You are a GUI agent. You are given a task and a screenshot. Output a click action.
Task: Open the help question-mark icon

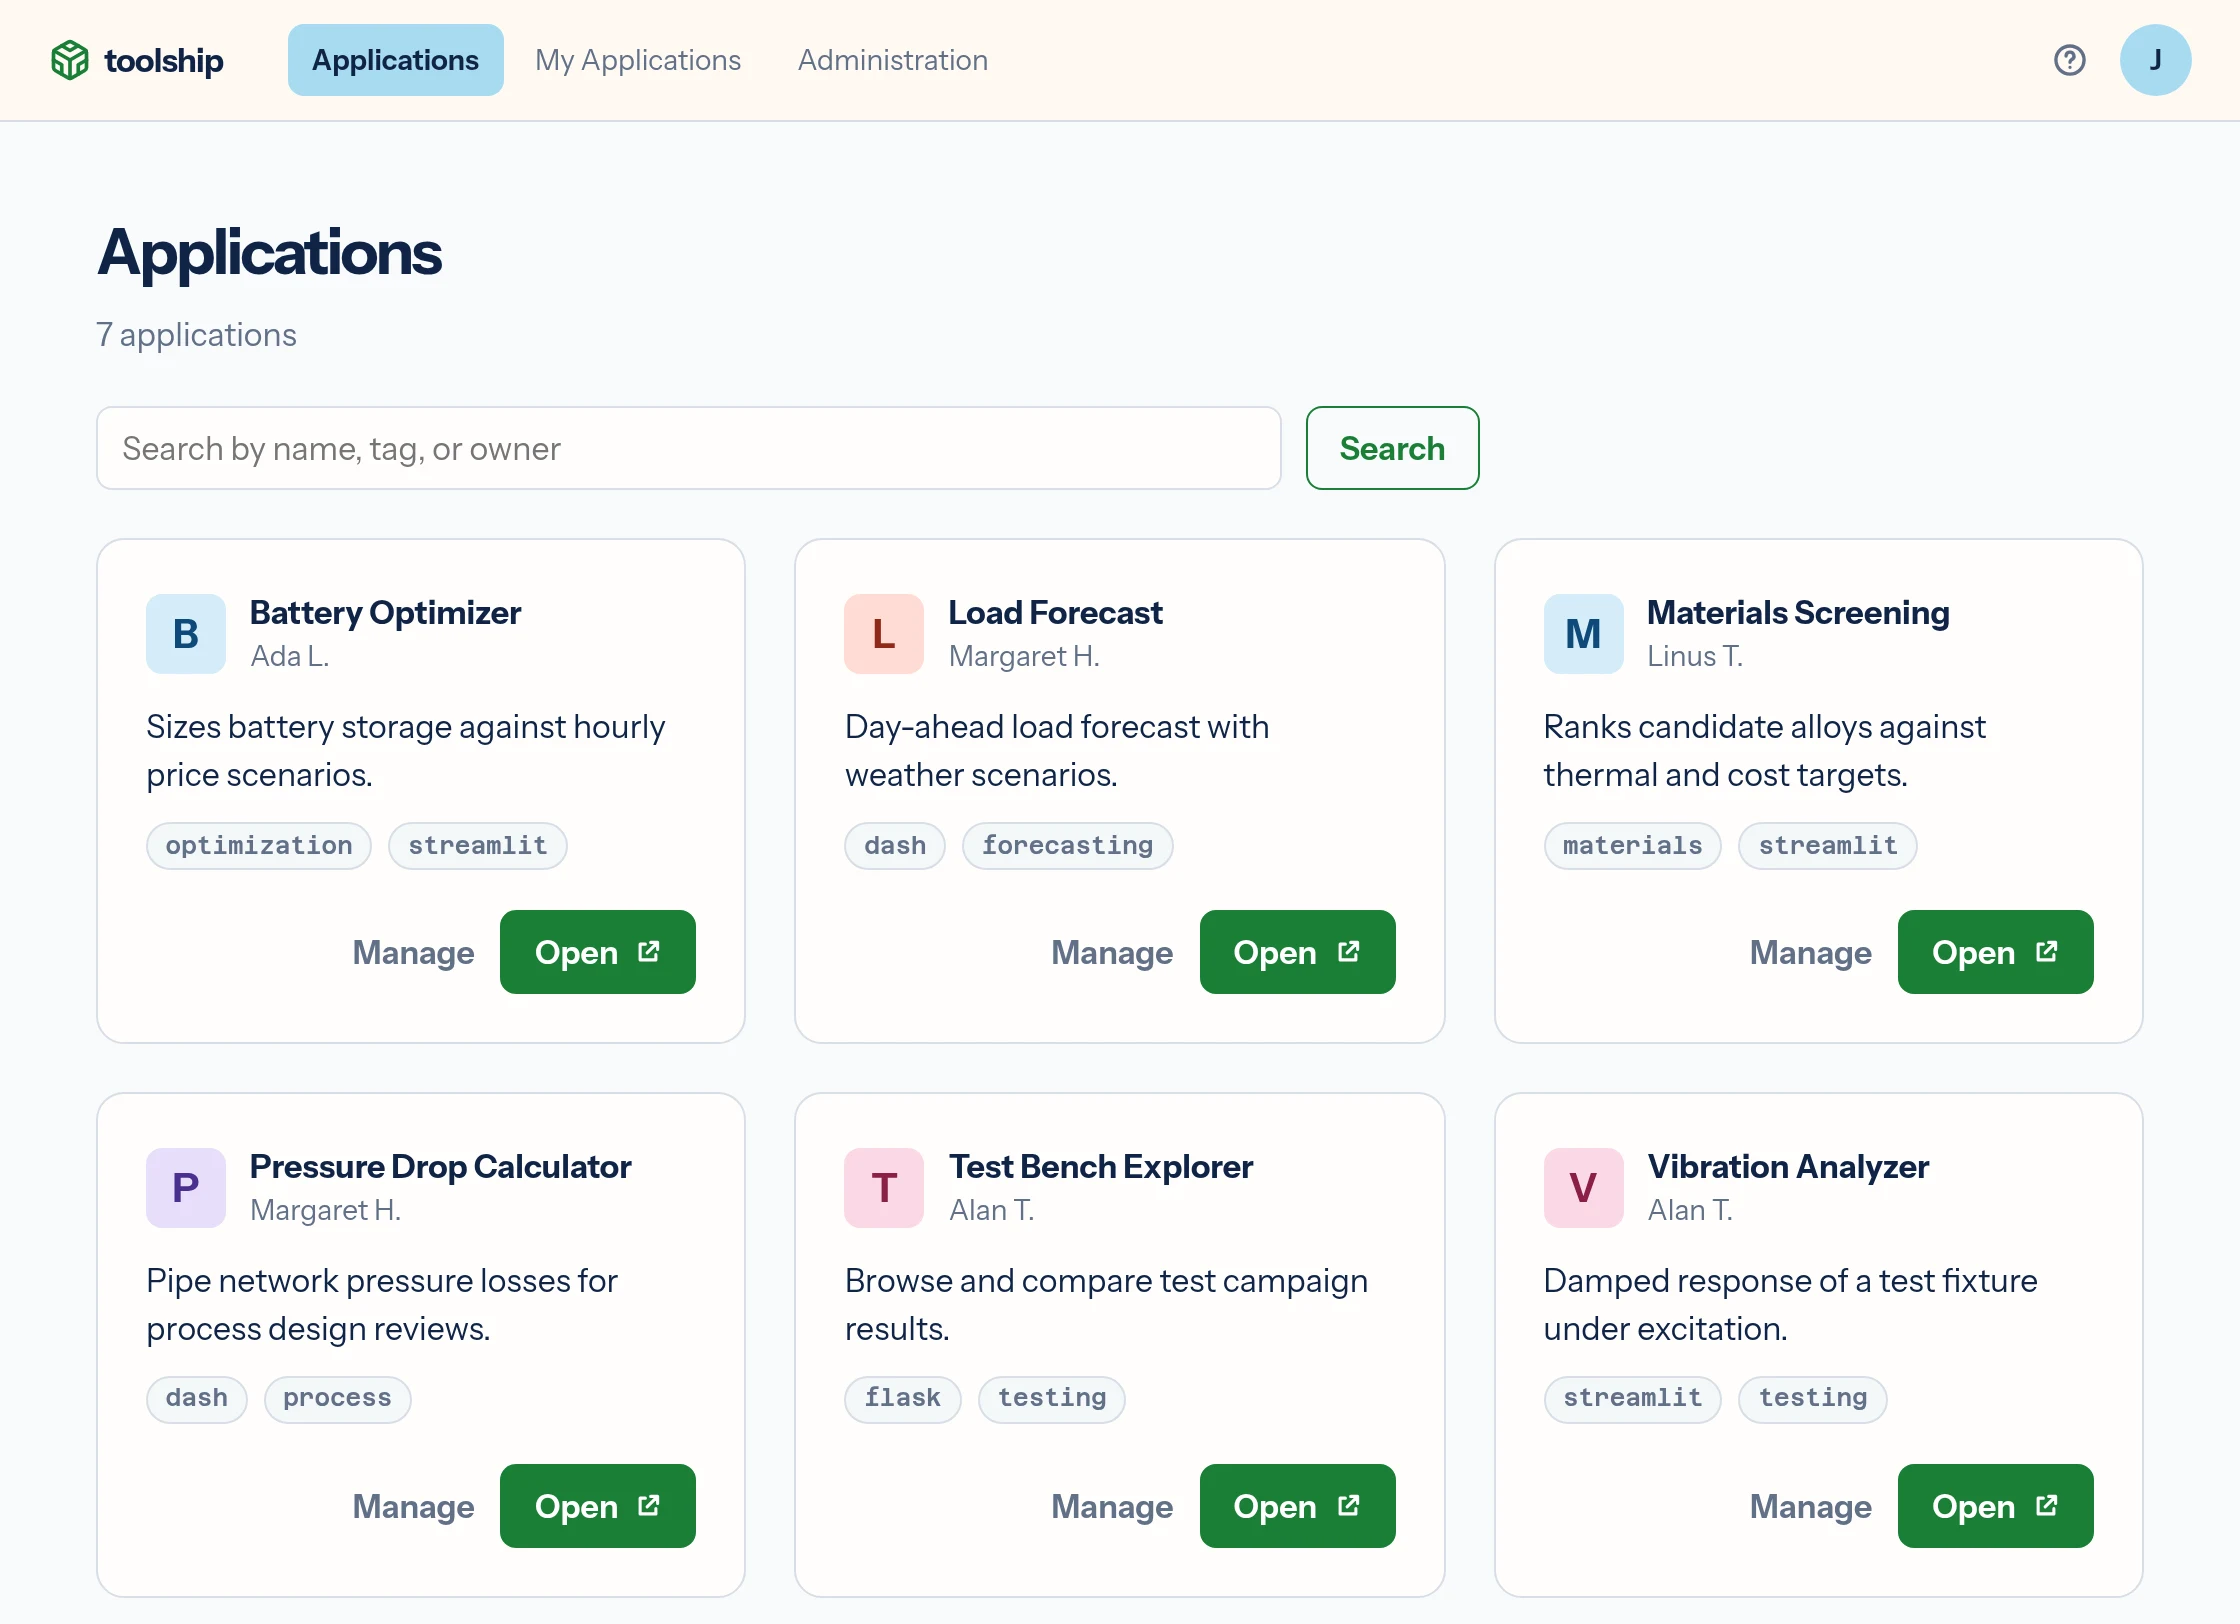pos(2069,60)
